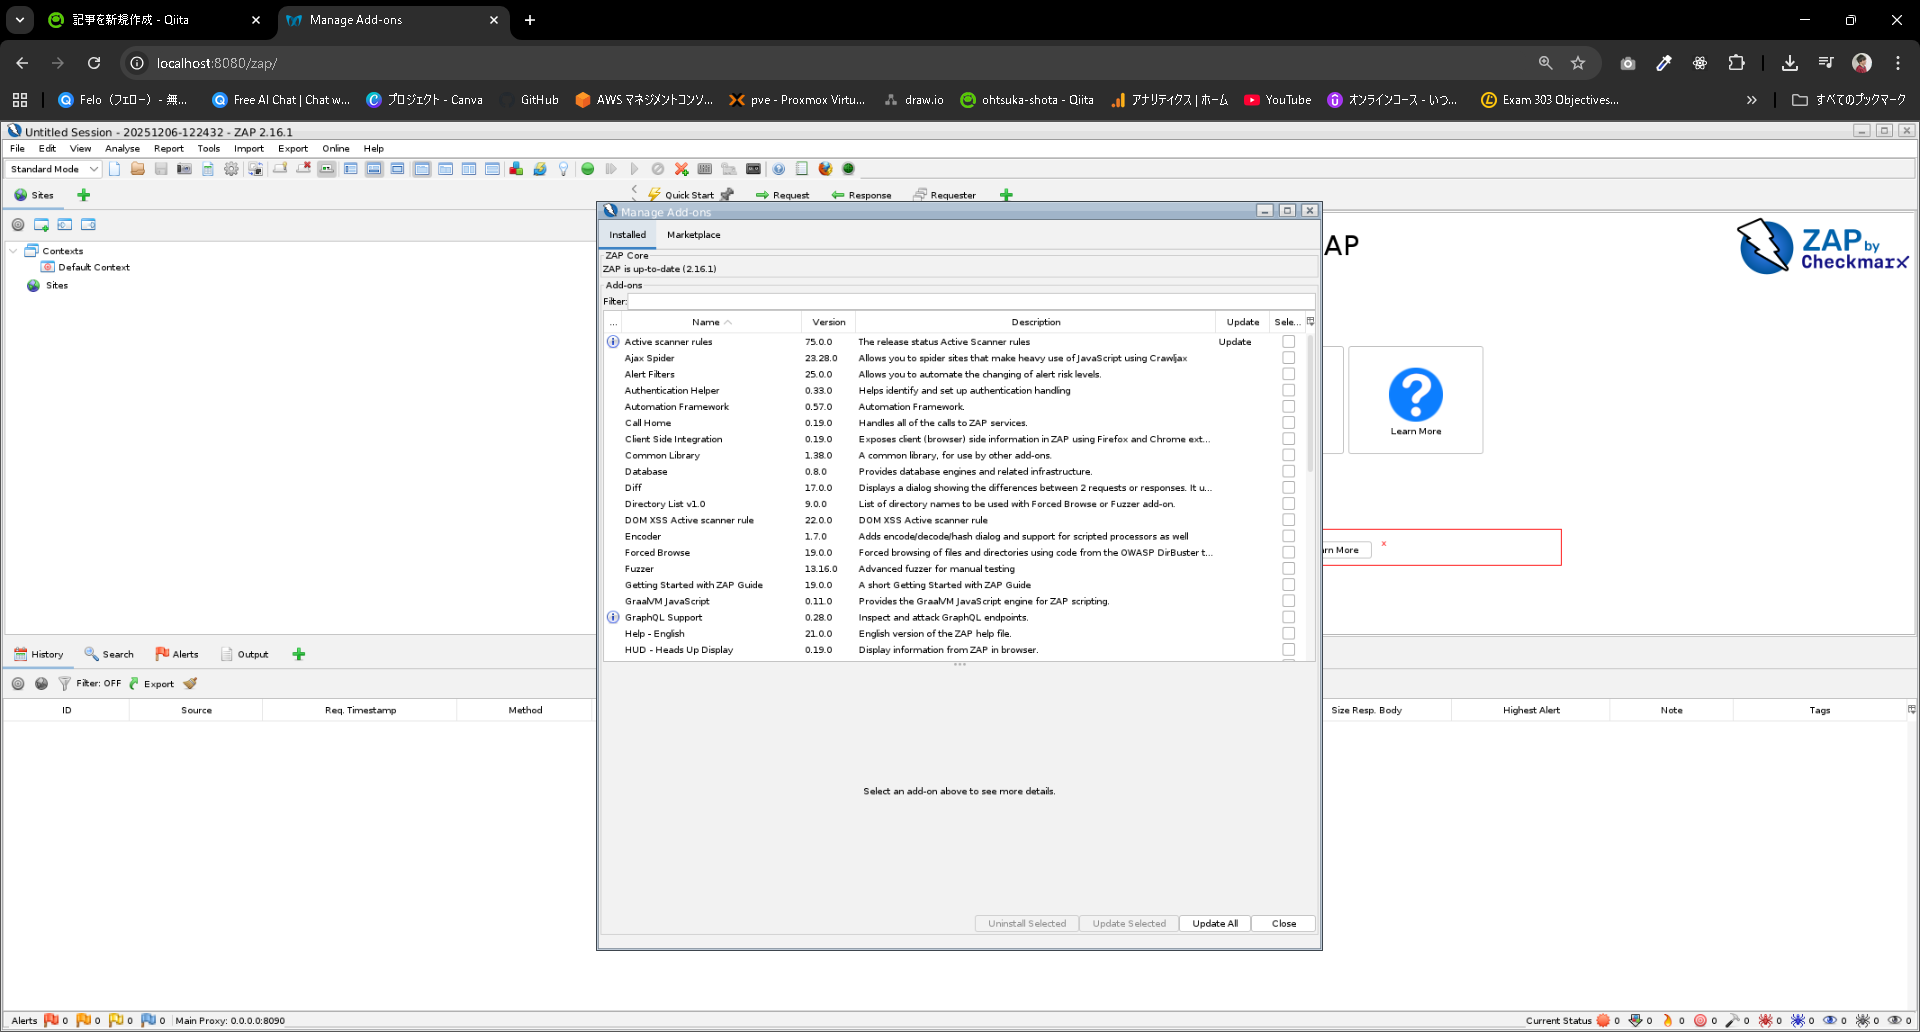Click the Firefox browser launch icon

coord(825,169)
